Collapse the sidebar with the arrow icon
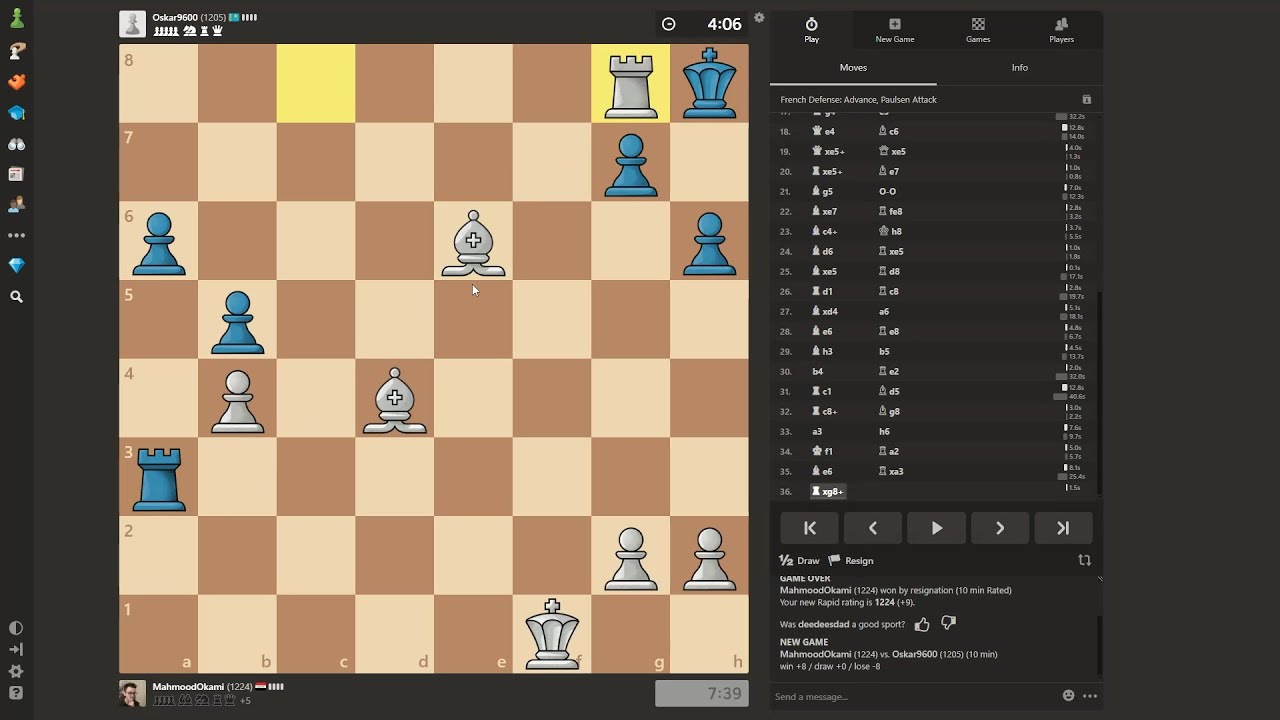The height and width of the screenshot is (720, 1280). tap(16, 650)
